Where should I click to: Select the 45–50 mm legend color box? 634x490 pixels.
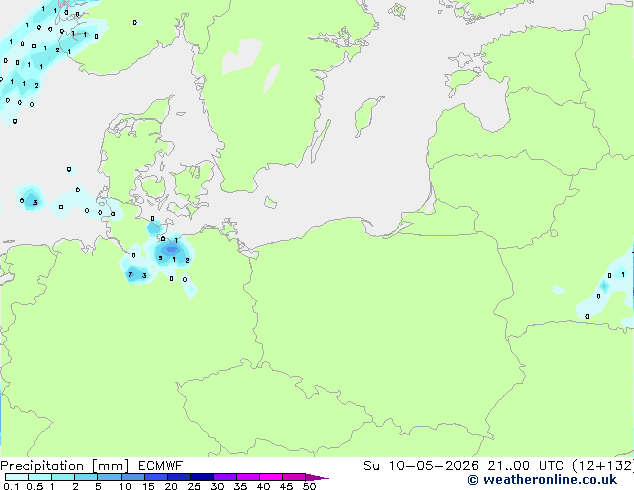pos(294,477)
